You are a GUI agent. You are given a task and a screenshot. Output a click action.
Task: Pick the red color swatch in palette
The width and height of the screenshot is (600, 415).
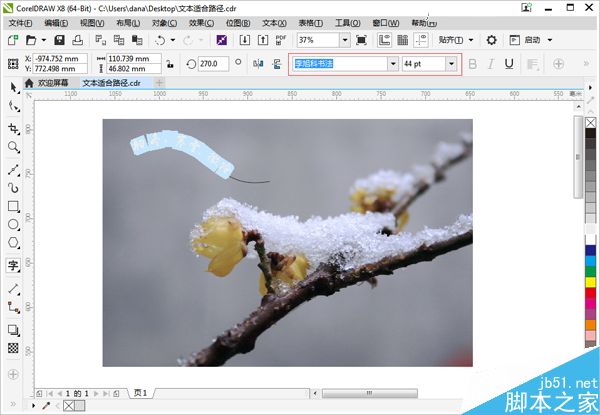[590, 293]
